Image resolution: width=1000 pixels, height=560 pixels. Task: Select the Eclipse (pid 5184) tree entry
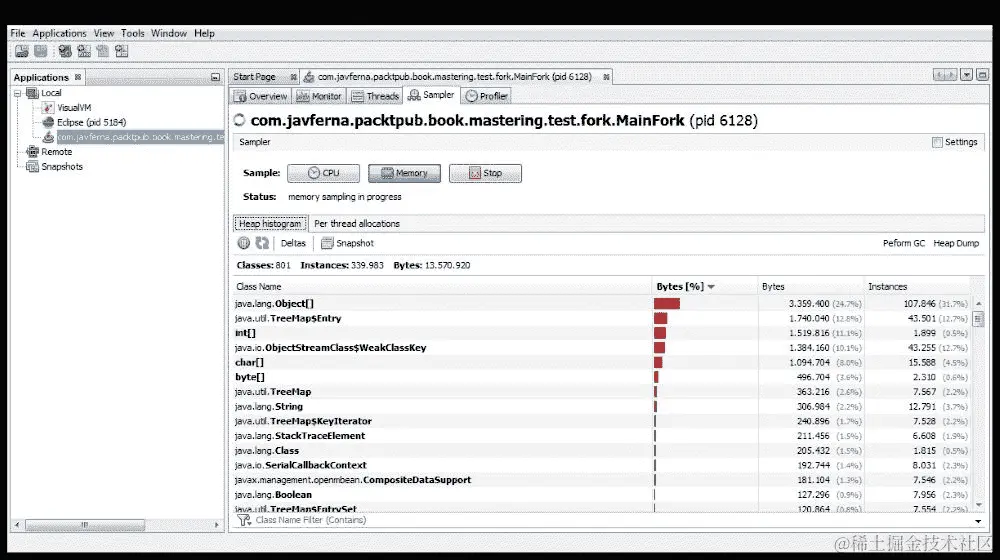click(x=91, y=122)
